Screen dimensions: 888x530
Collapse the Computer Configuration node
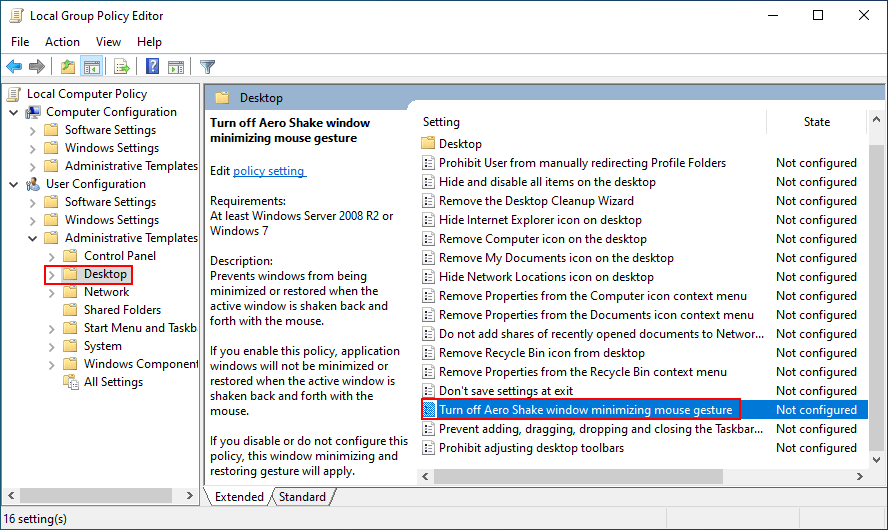pos(14,113)
